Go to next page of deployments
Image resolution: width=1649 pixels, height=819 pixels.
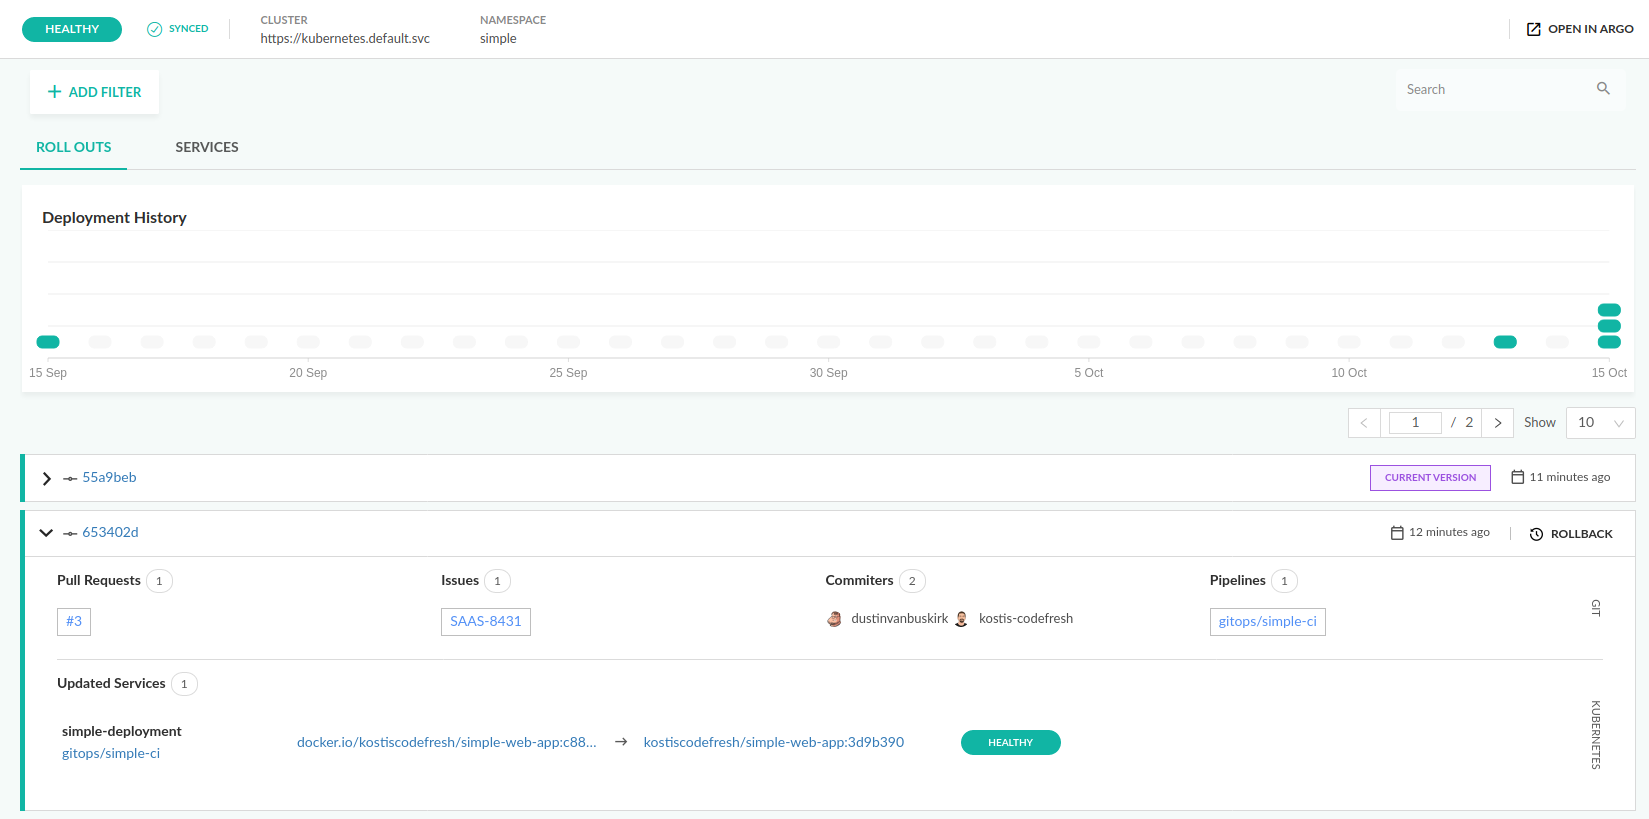1497,423
